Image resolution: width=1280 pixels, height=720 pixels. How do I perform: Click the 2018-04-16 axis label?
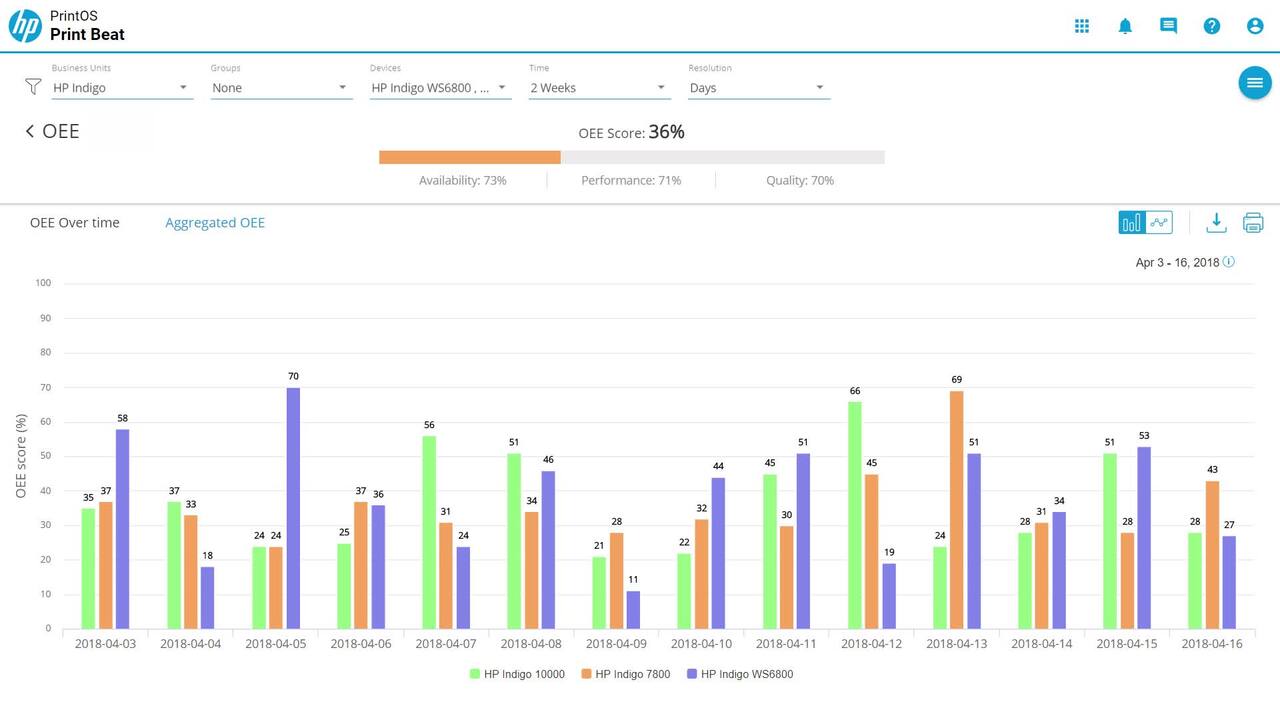click(x=1212, y=644)
